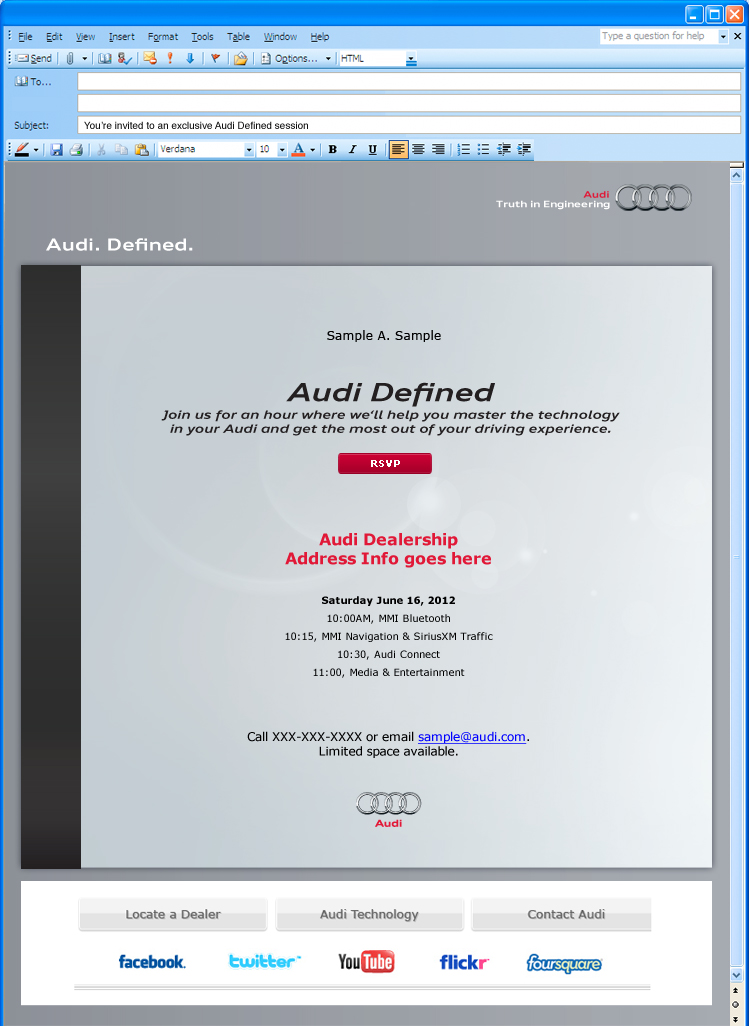
Task: Click the create rule envelope icon
Action: click(241, 58)
